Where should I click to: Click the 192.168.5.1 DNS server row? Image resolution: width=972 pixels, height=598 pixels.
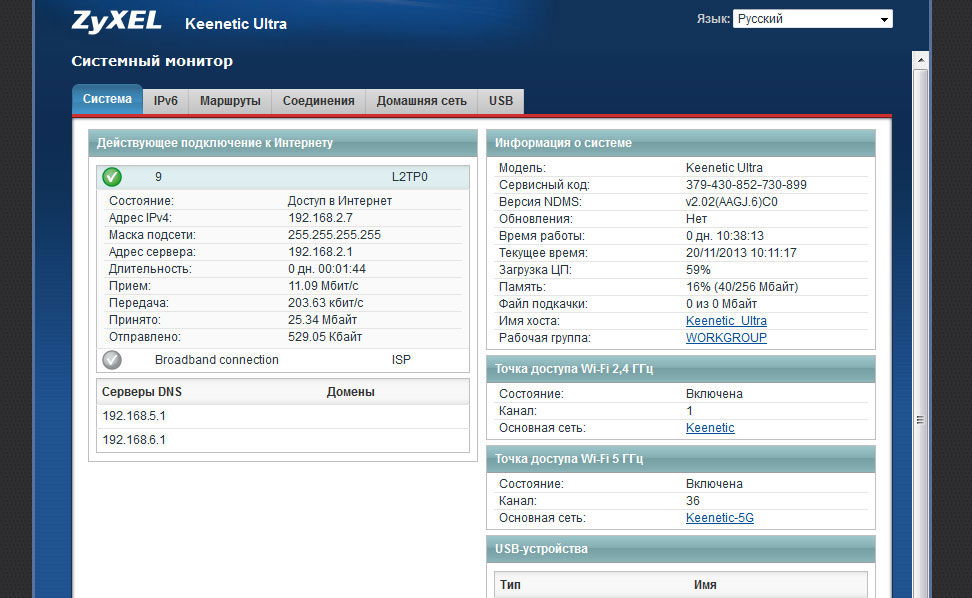click(283, 416)
